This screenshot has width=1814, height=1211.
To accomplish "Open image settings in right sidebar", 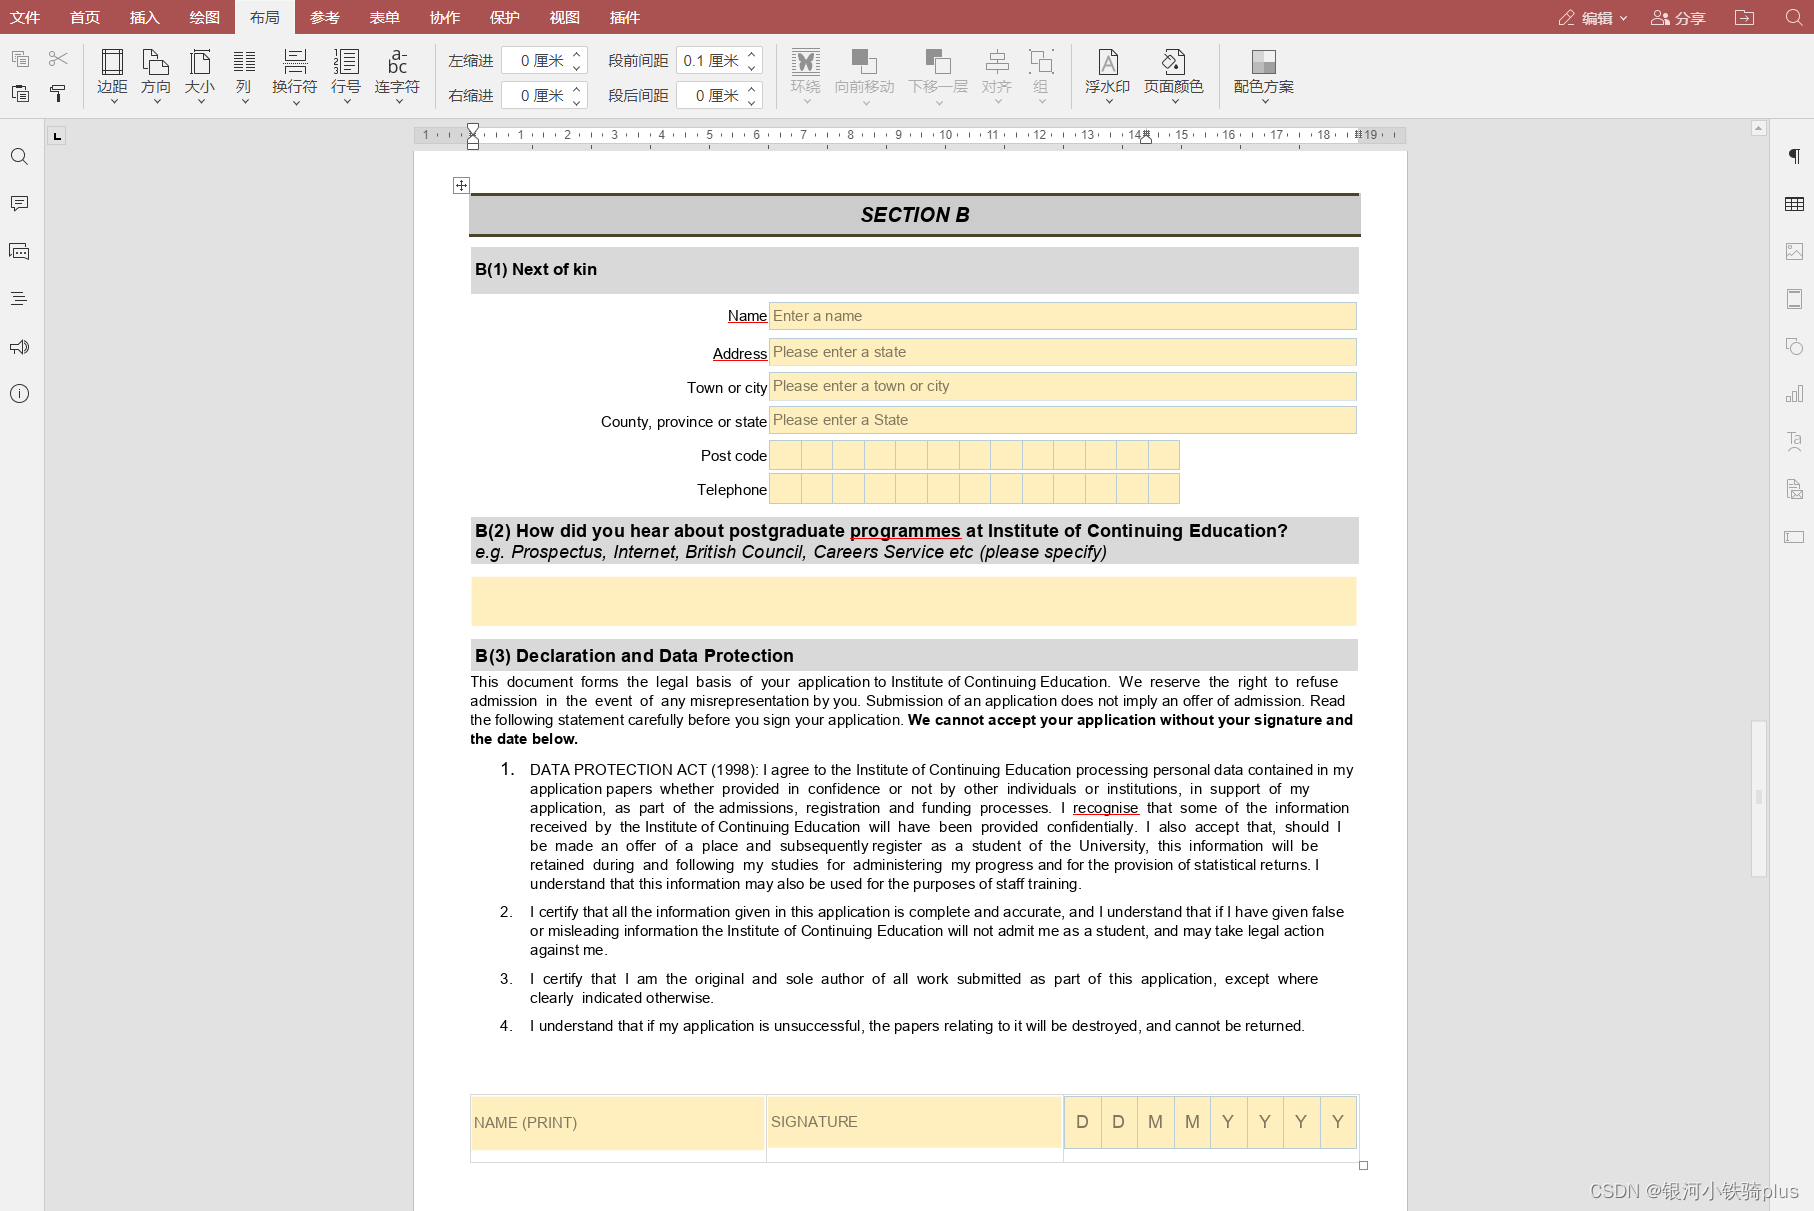I will pos(1795,251).
